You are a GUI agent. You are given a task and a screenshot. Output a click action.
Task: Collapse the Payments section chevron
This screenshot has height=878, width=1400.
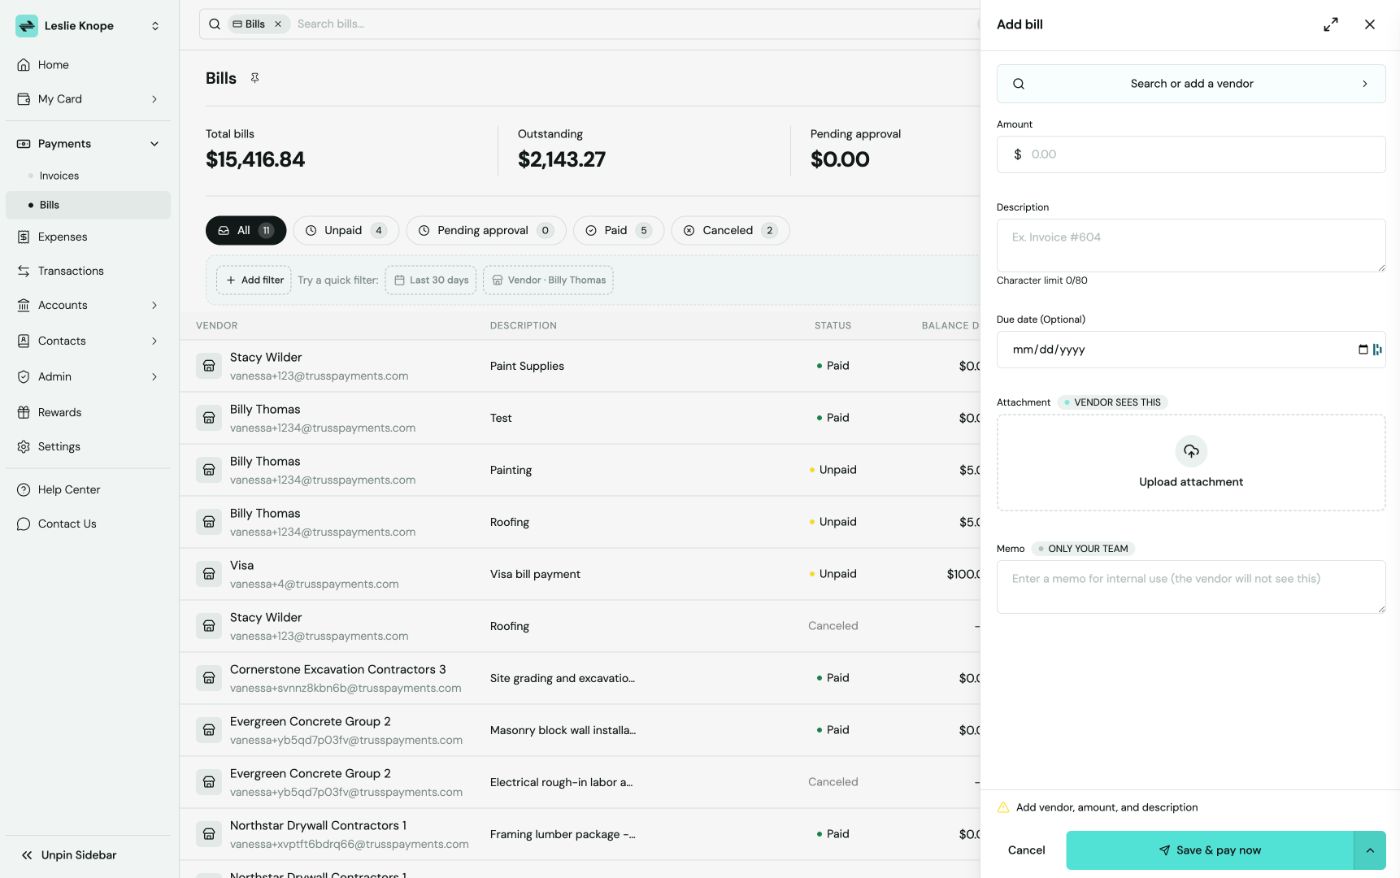[154, 144]
